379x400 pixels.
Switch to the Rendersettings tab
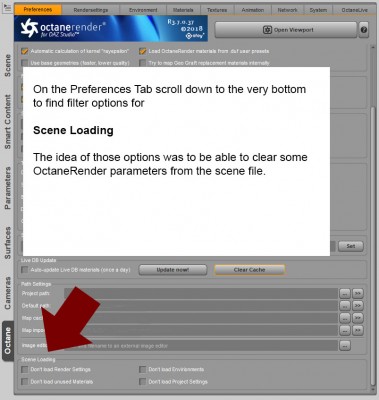90,10
